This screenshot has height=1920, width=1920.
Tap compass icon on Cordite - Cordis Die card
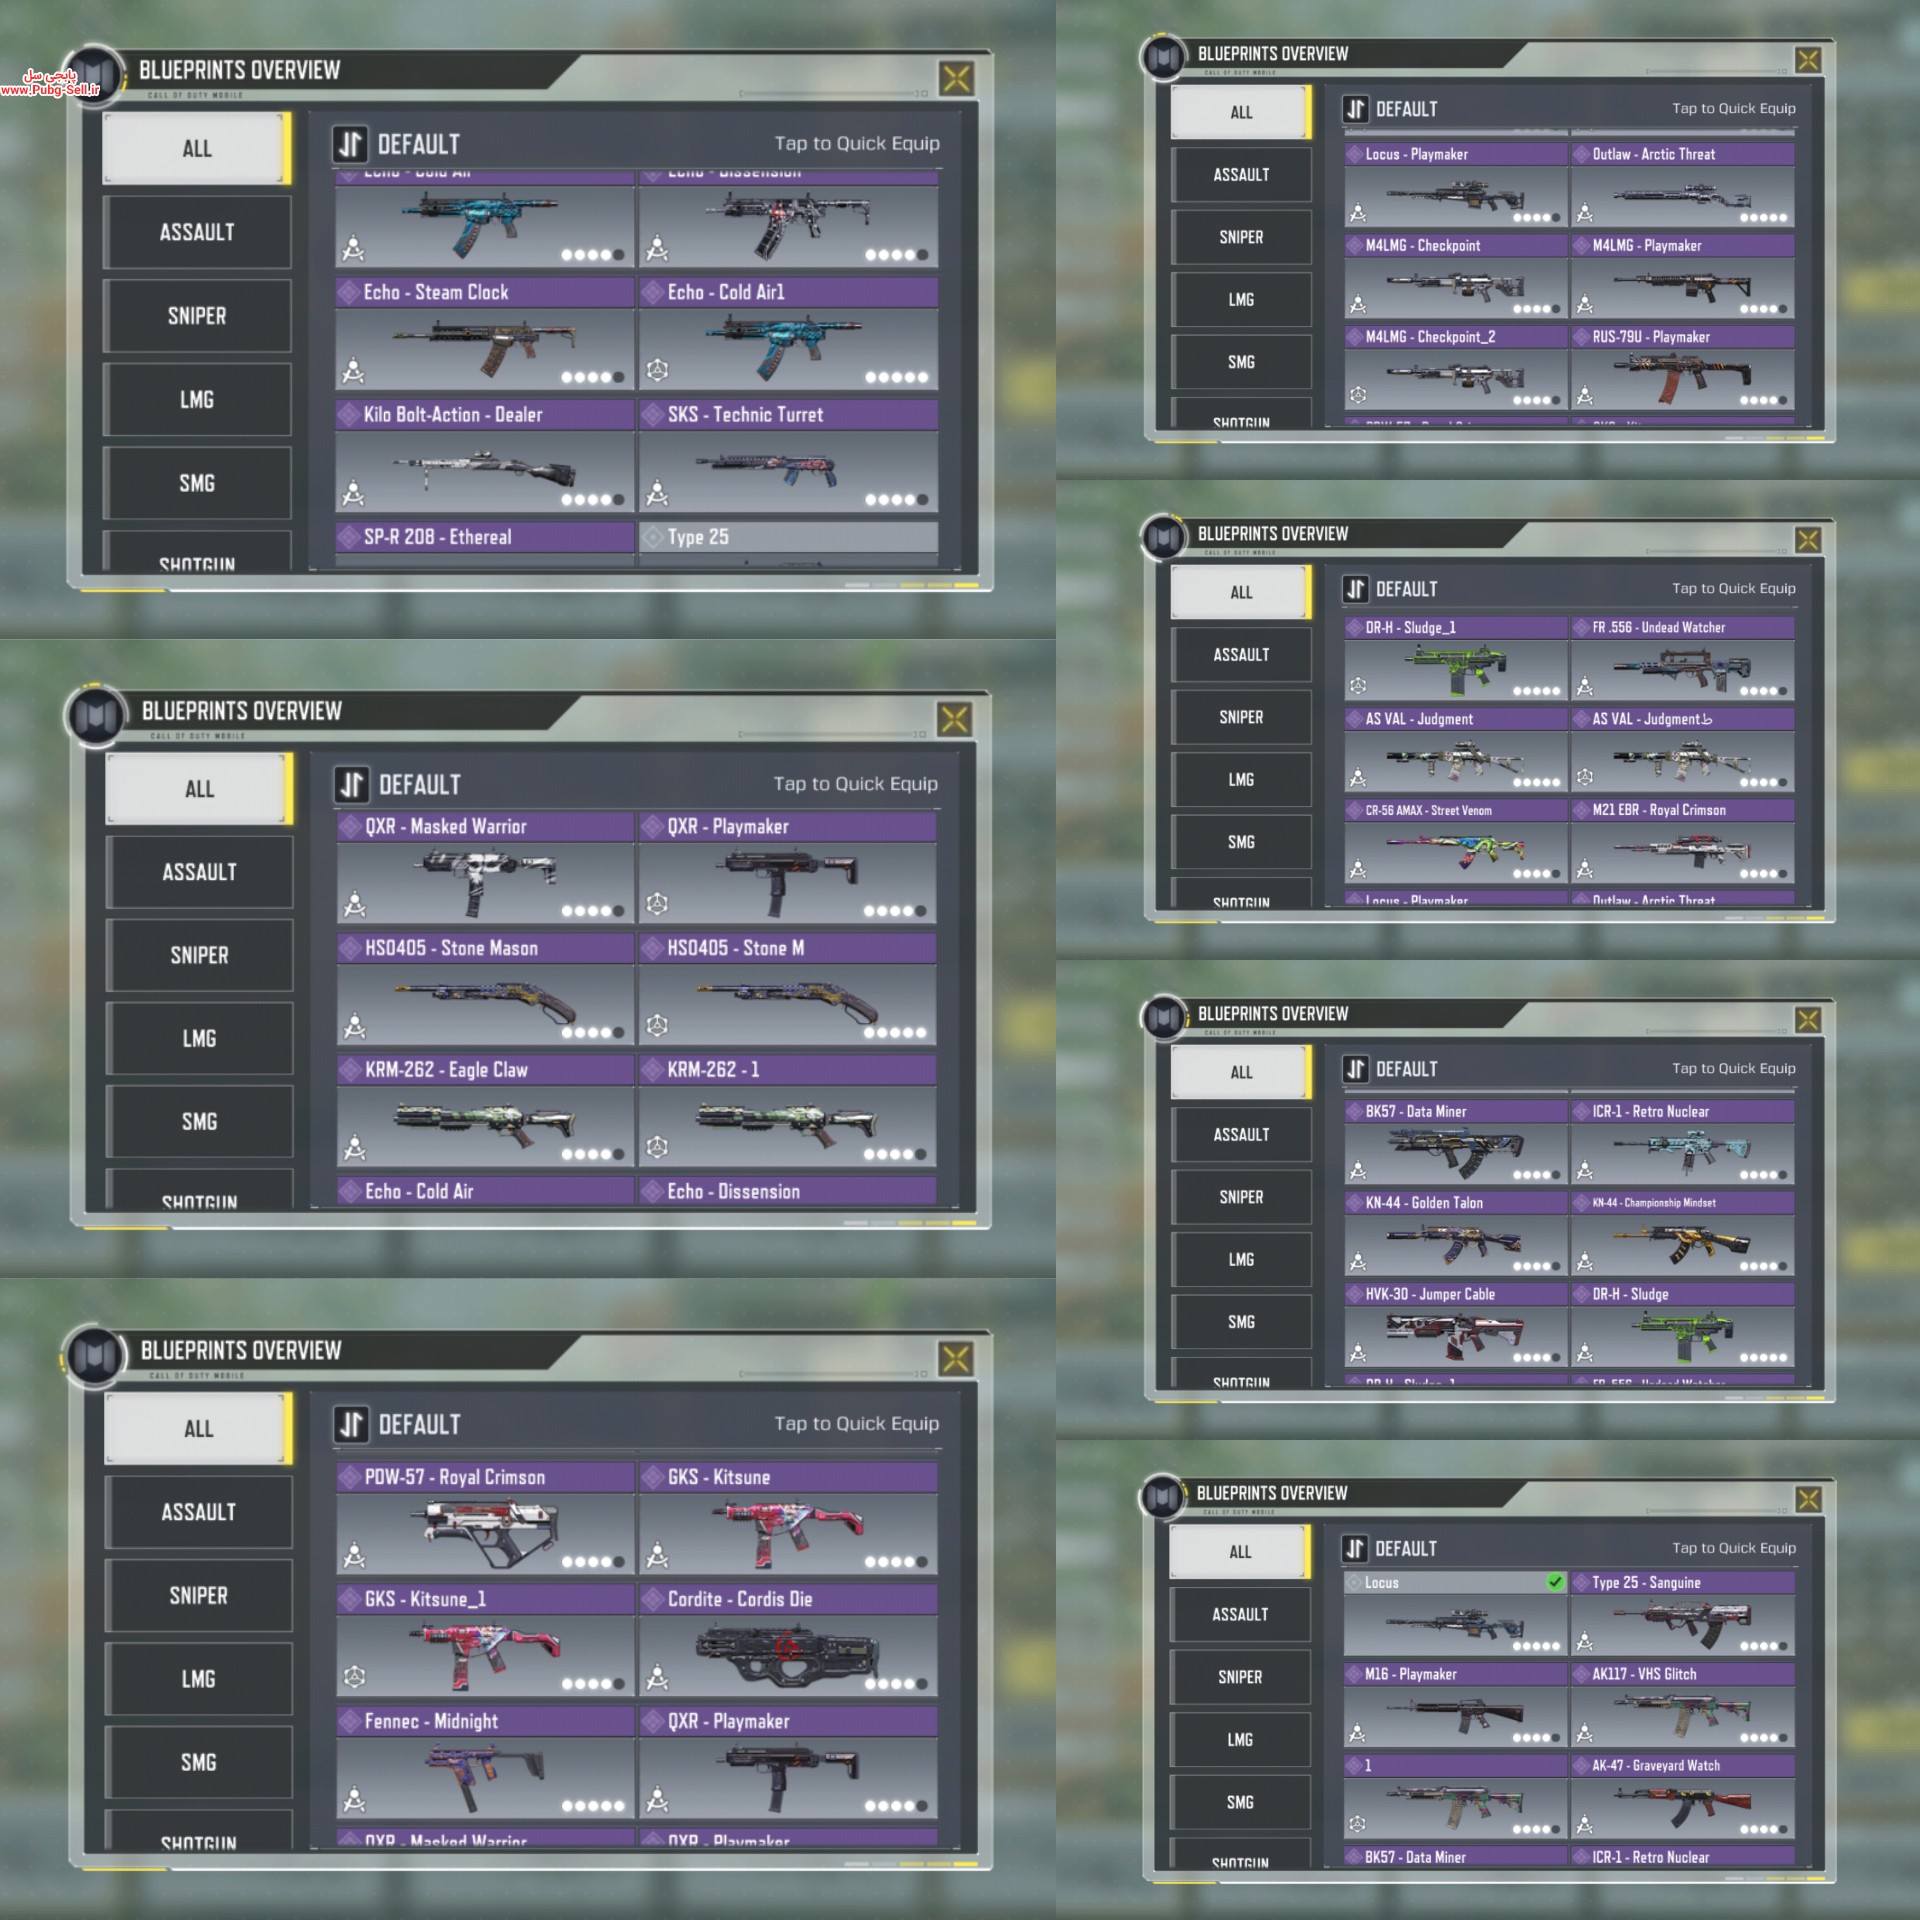click(x=657, y=1678)
